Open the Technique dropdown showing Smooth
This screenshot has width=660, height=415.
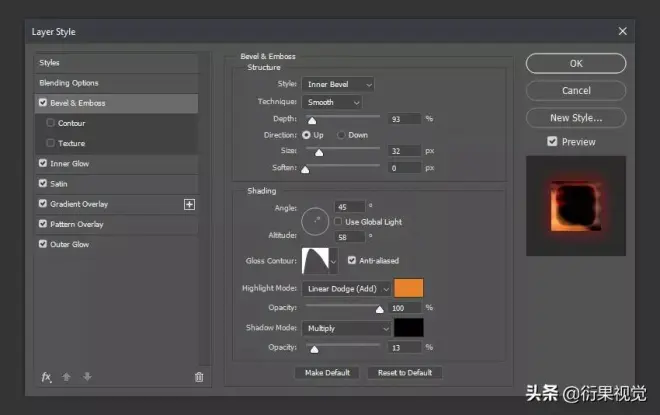(x=332, y=102)
